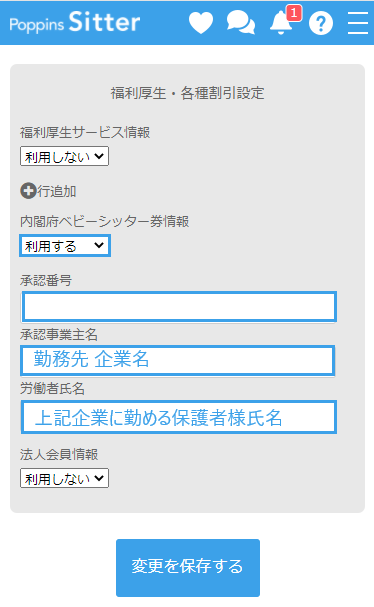Click the 労働者氏名 field label
Screen dimensions: 374x607
(52, 388)
